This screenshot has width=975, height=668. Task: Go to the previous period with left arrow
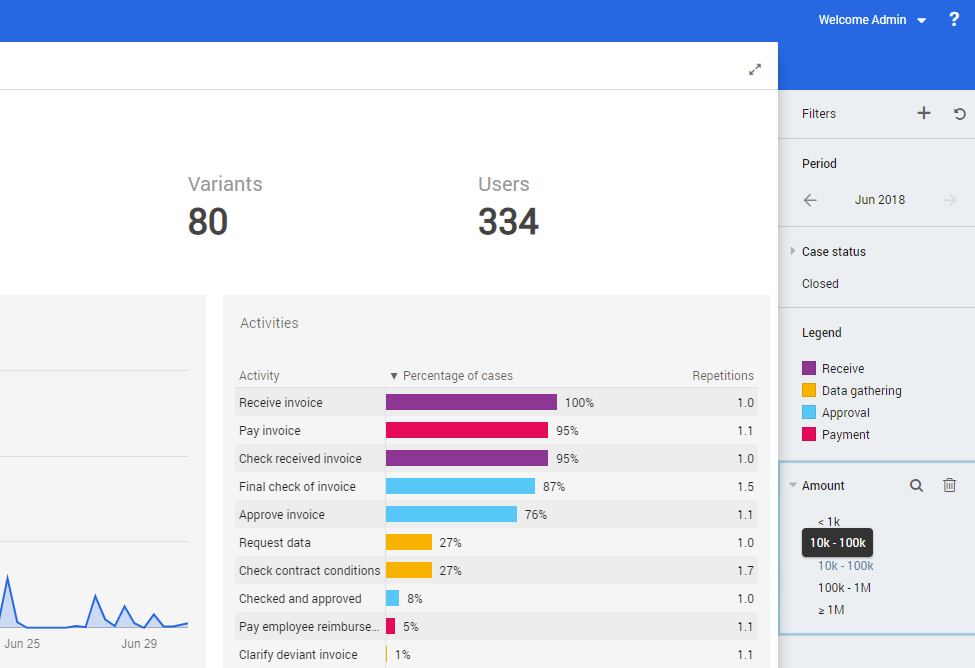pos(810,200)
